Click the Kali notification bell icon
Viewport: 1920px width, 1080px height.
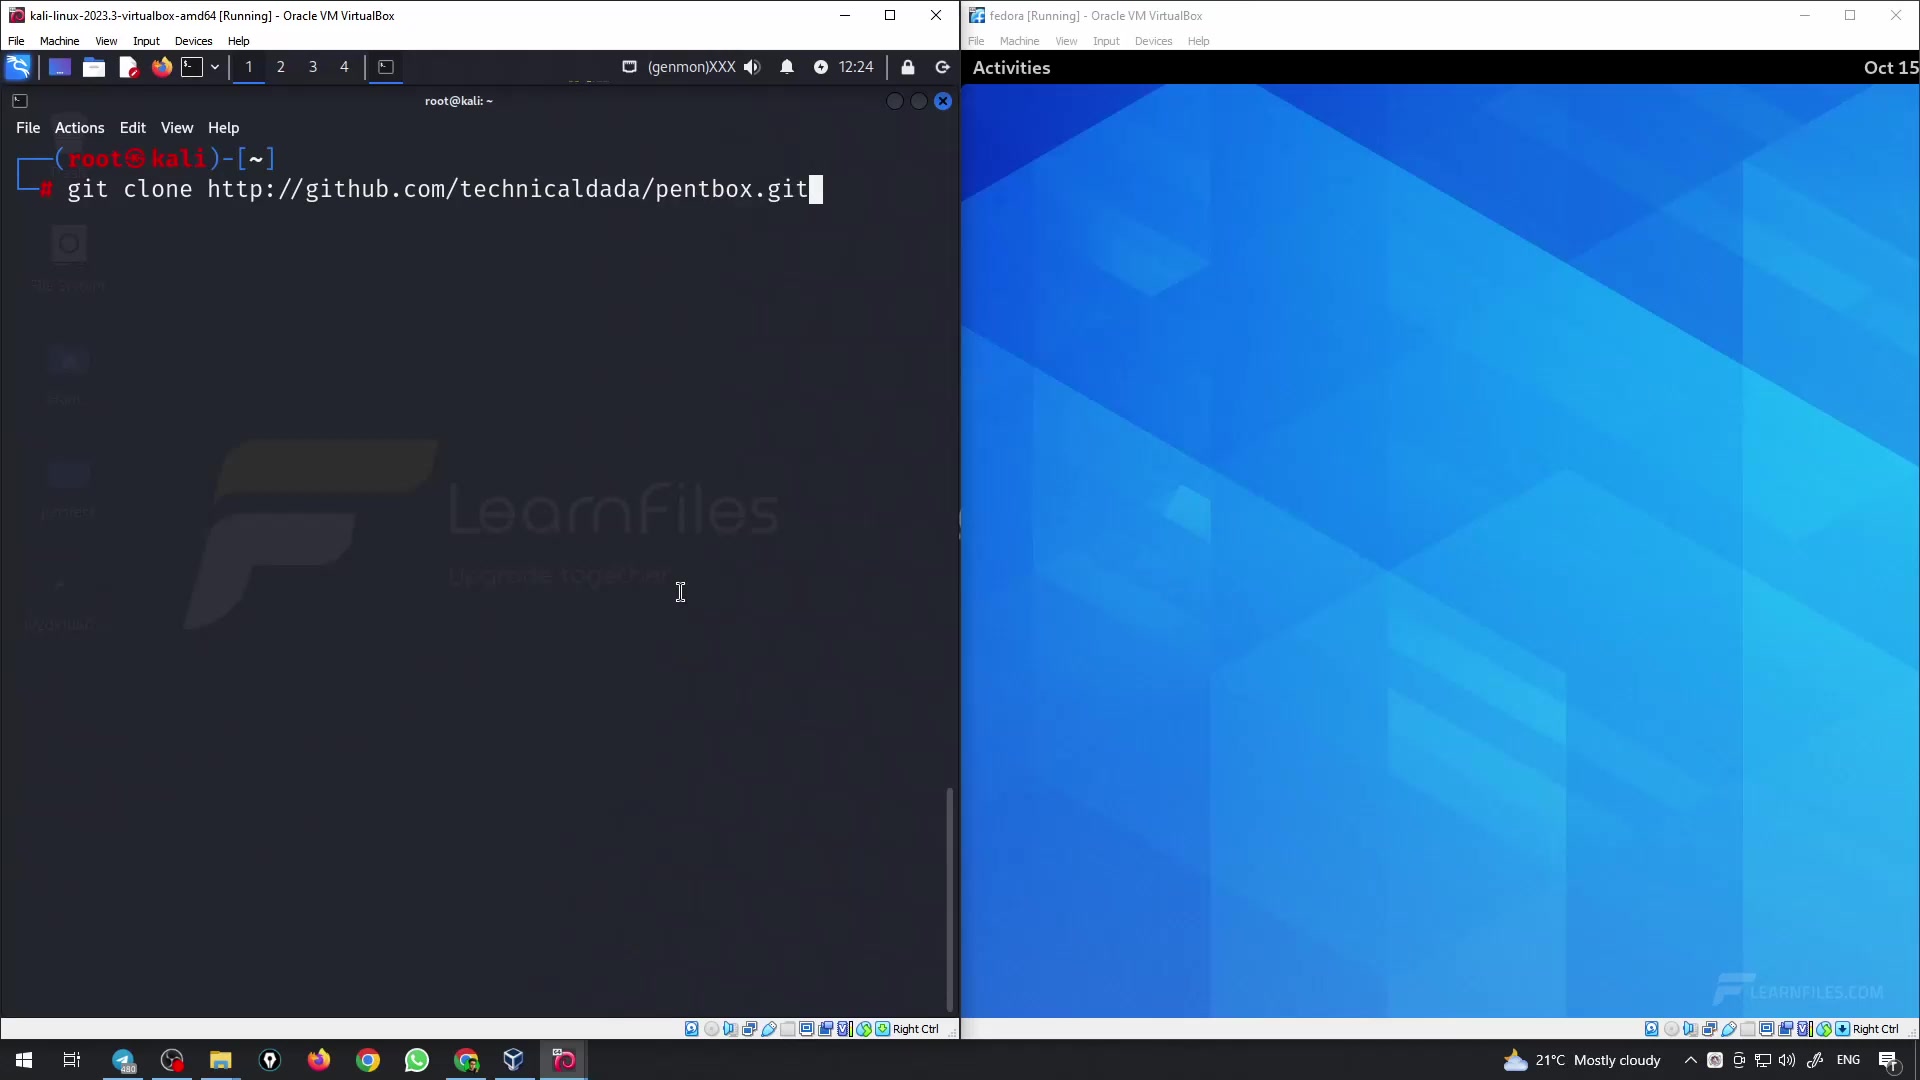(x=787, y=67)
